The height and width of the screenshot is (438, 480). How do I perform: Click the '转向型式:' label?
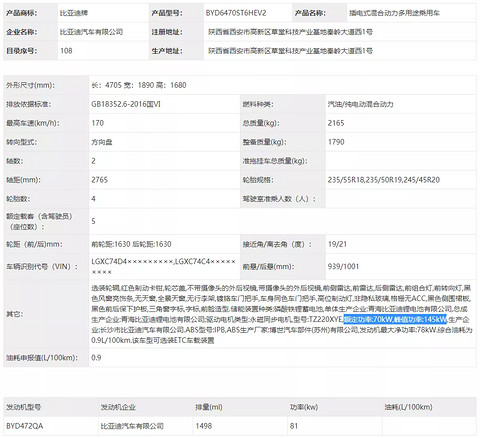(22, 142)
